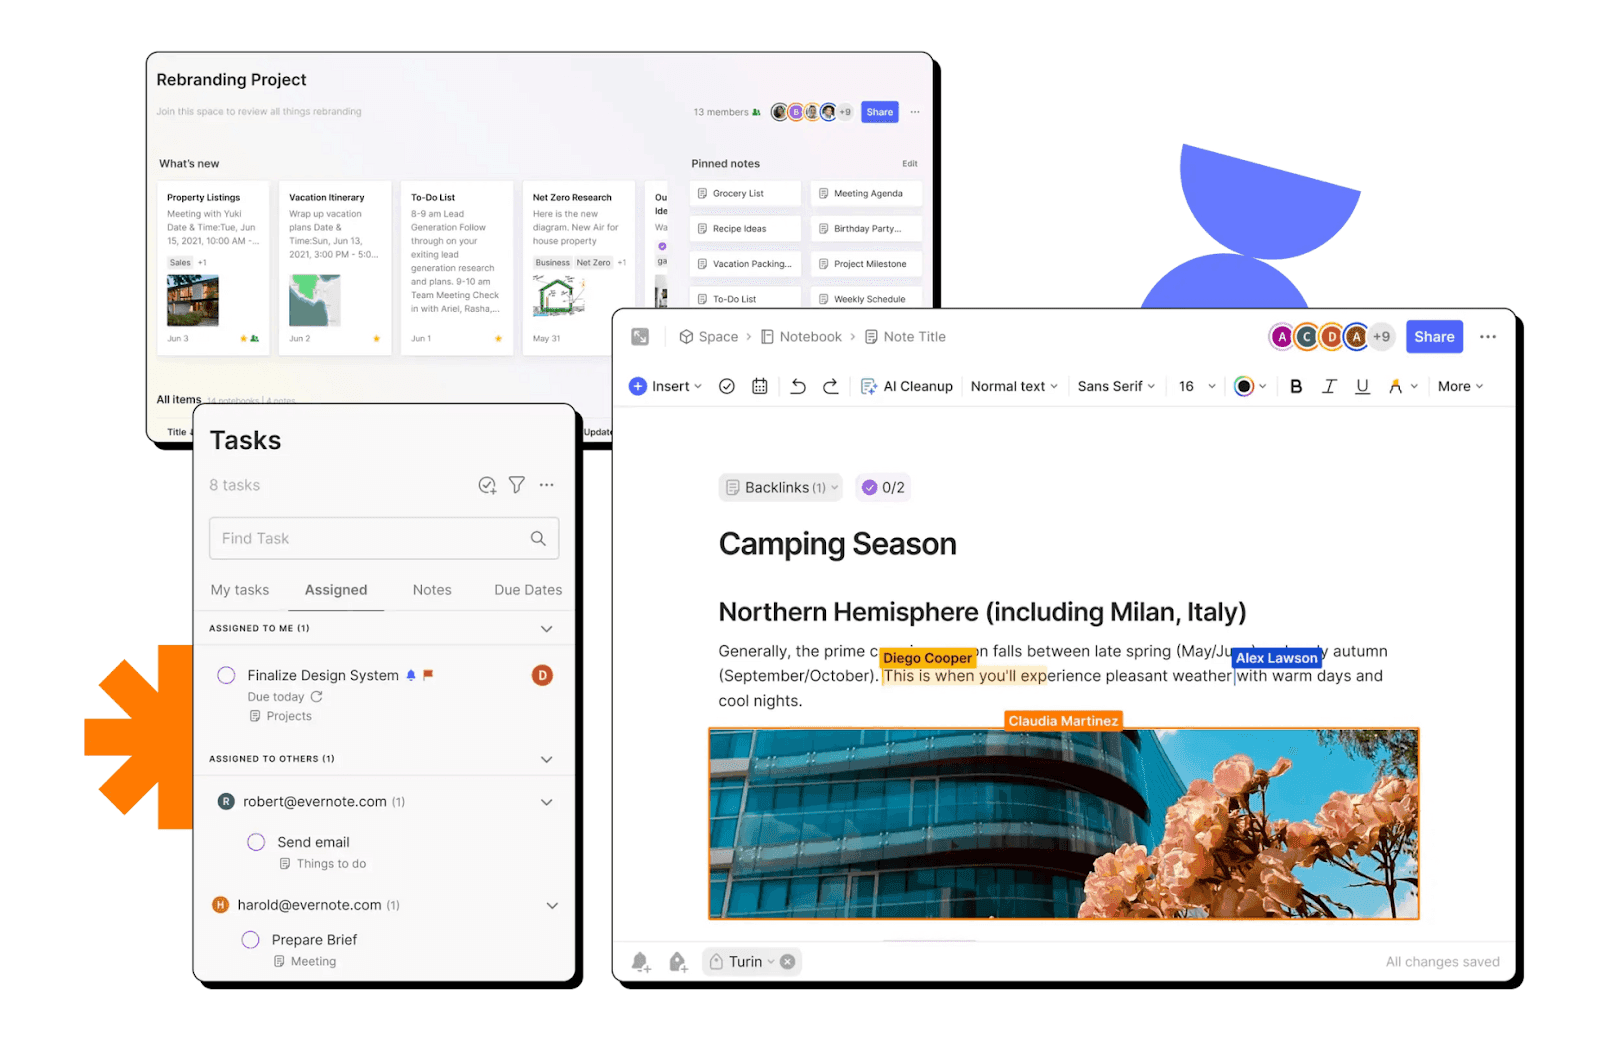Open the Backlinks link above Camping Season
The image size is (1600, 1045).
pyautogui.click(x=780, y=487)
